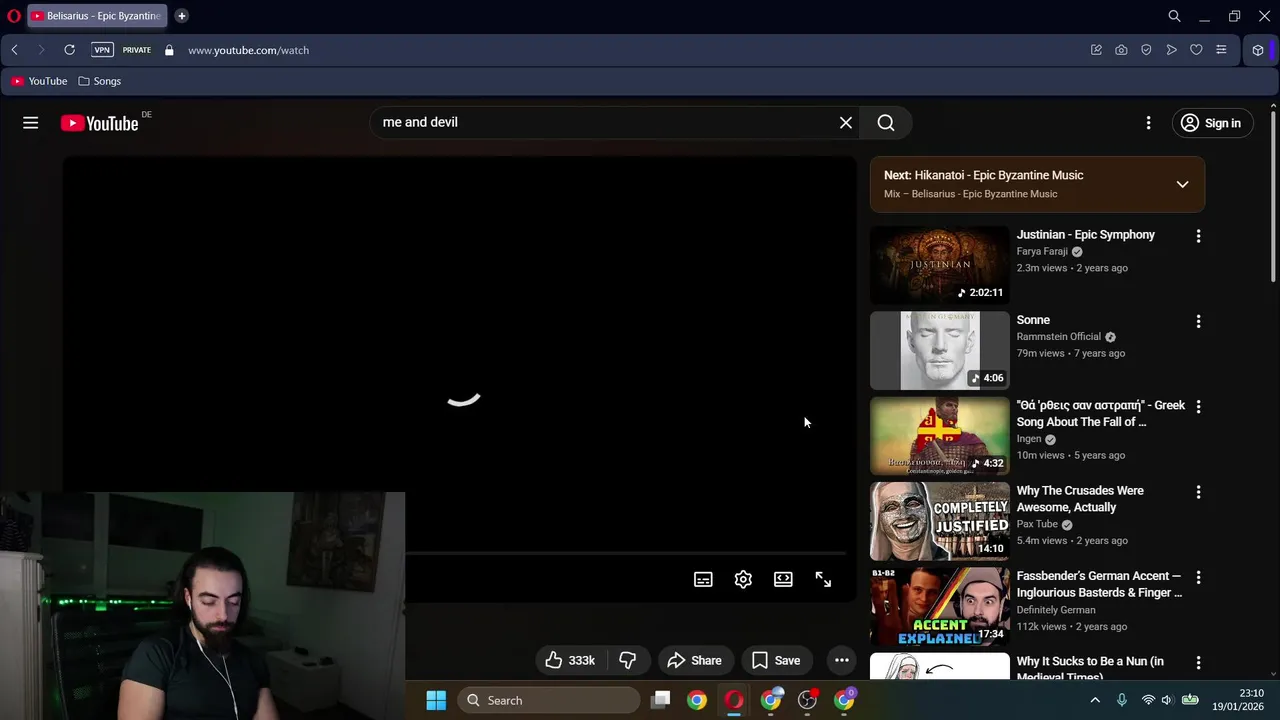Bookmark page with the heart icon
The height and width of the screenshot is (720, 1280).
click(x=1196, y=50)
